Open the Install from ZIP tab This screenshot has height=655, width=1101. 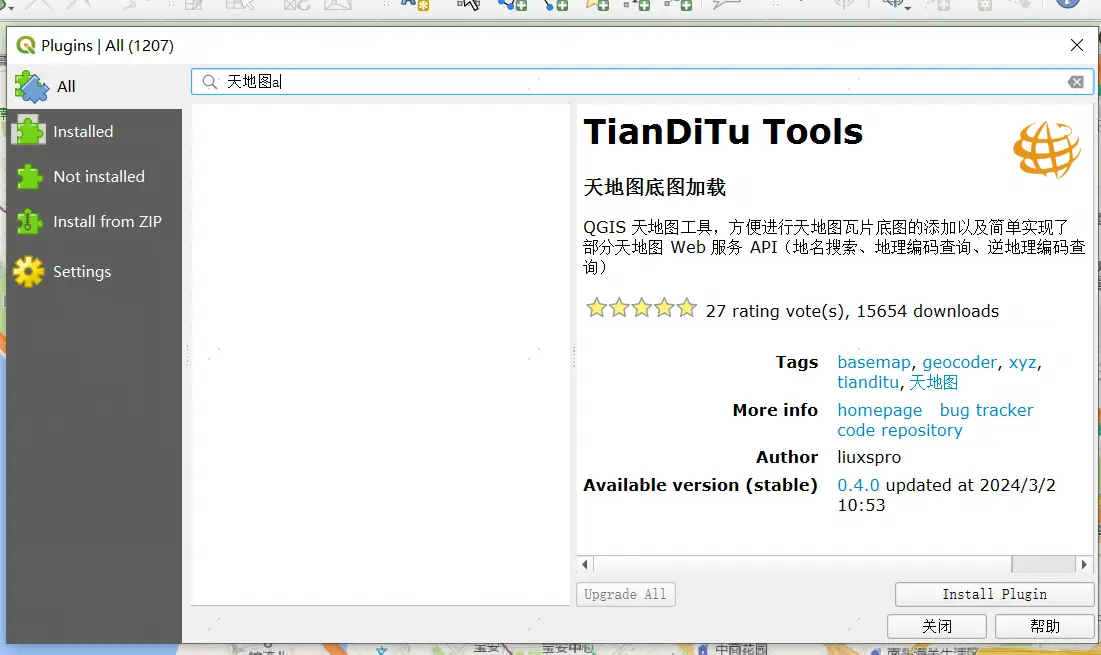click(x=95, y=221)
